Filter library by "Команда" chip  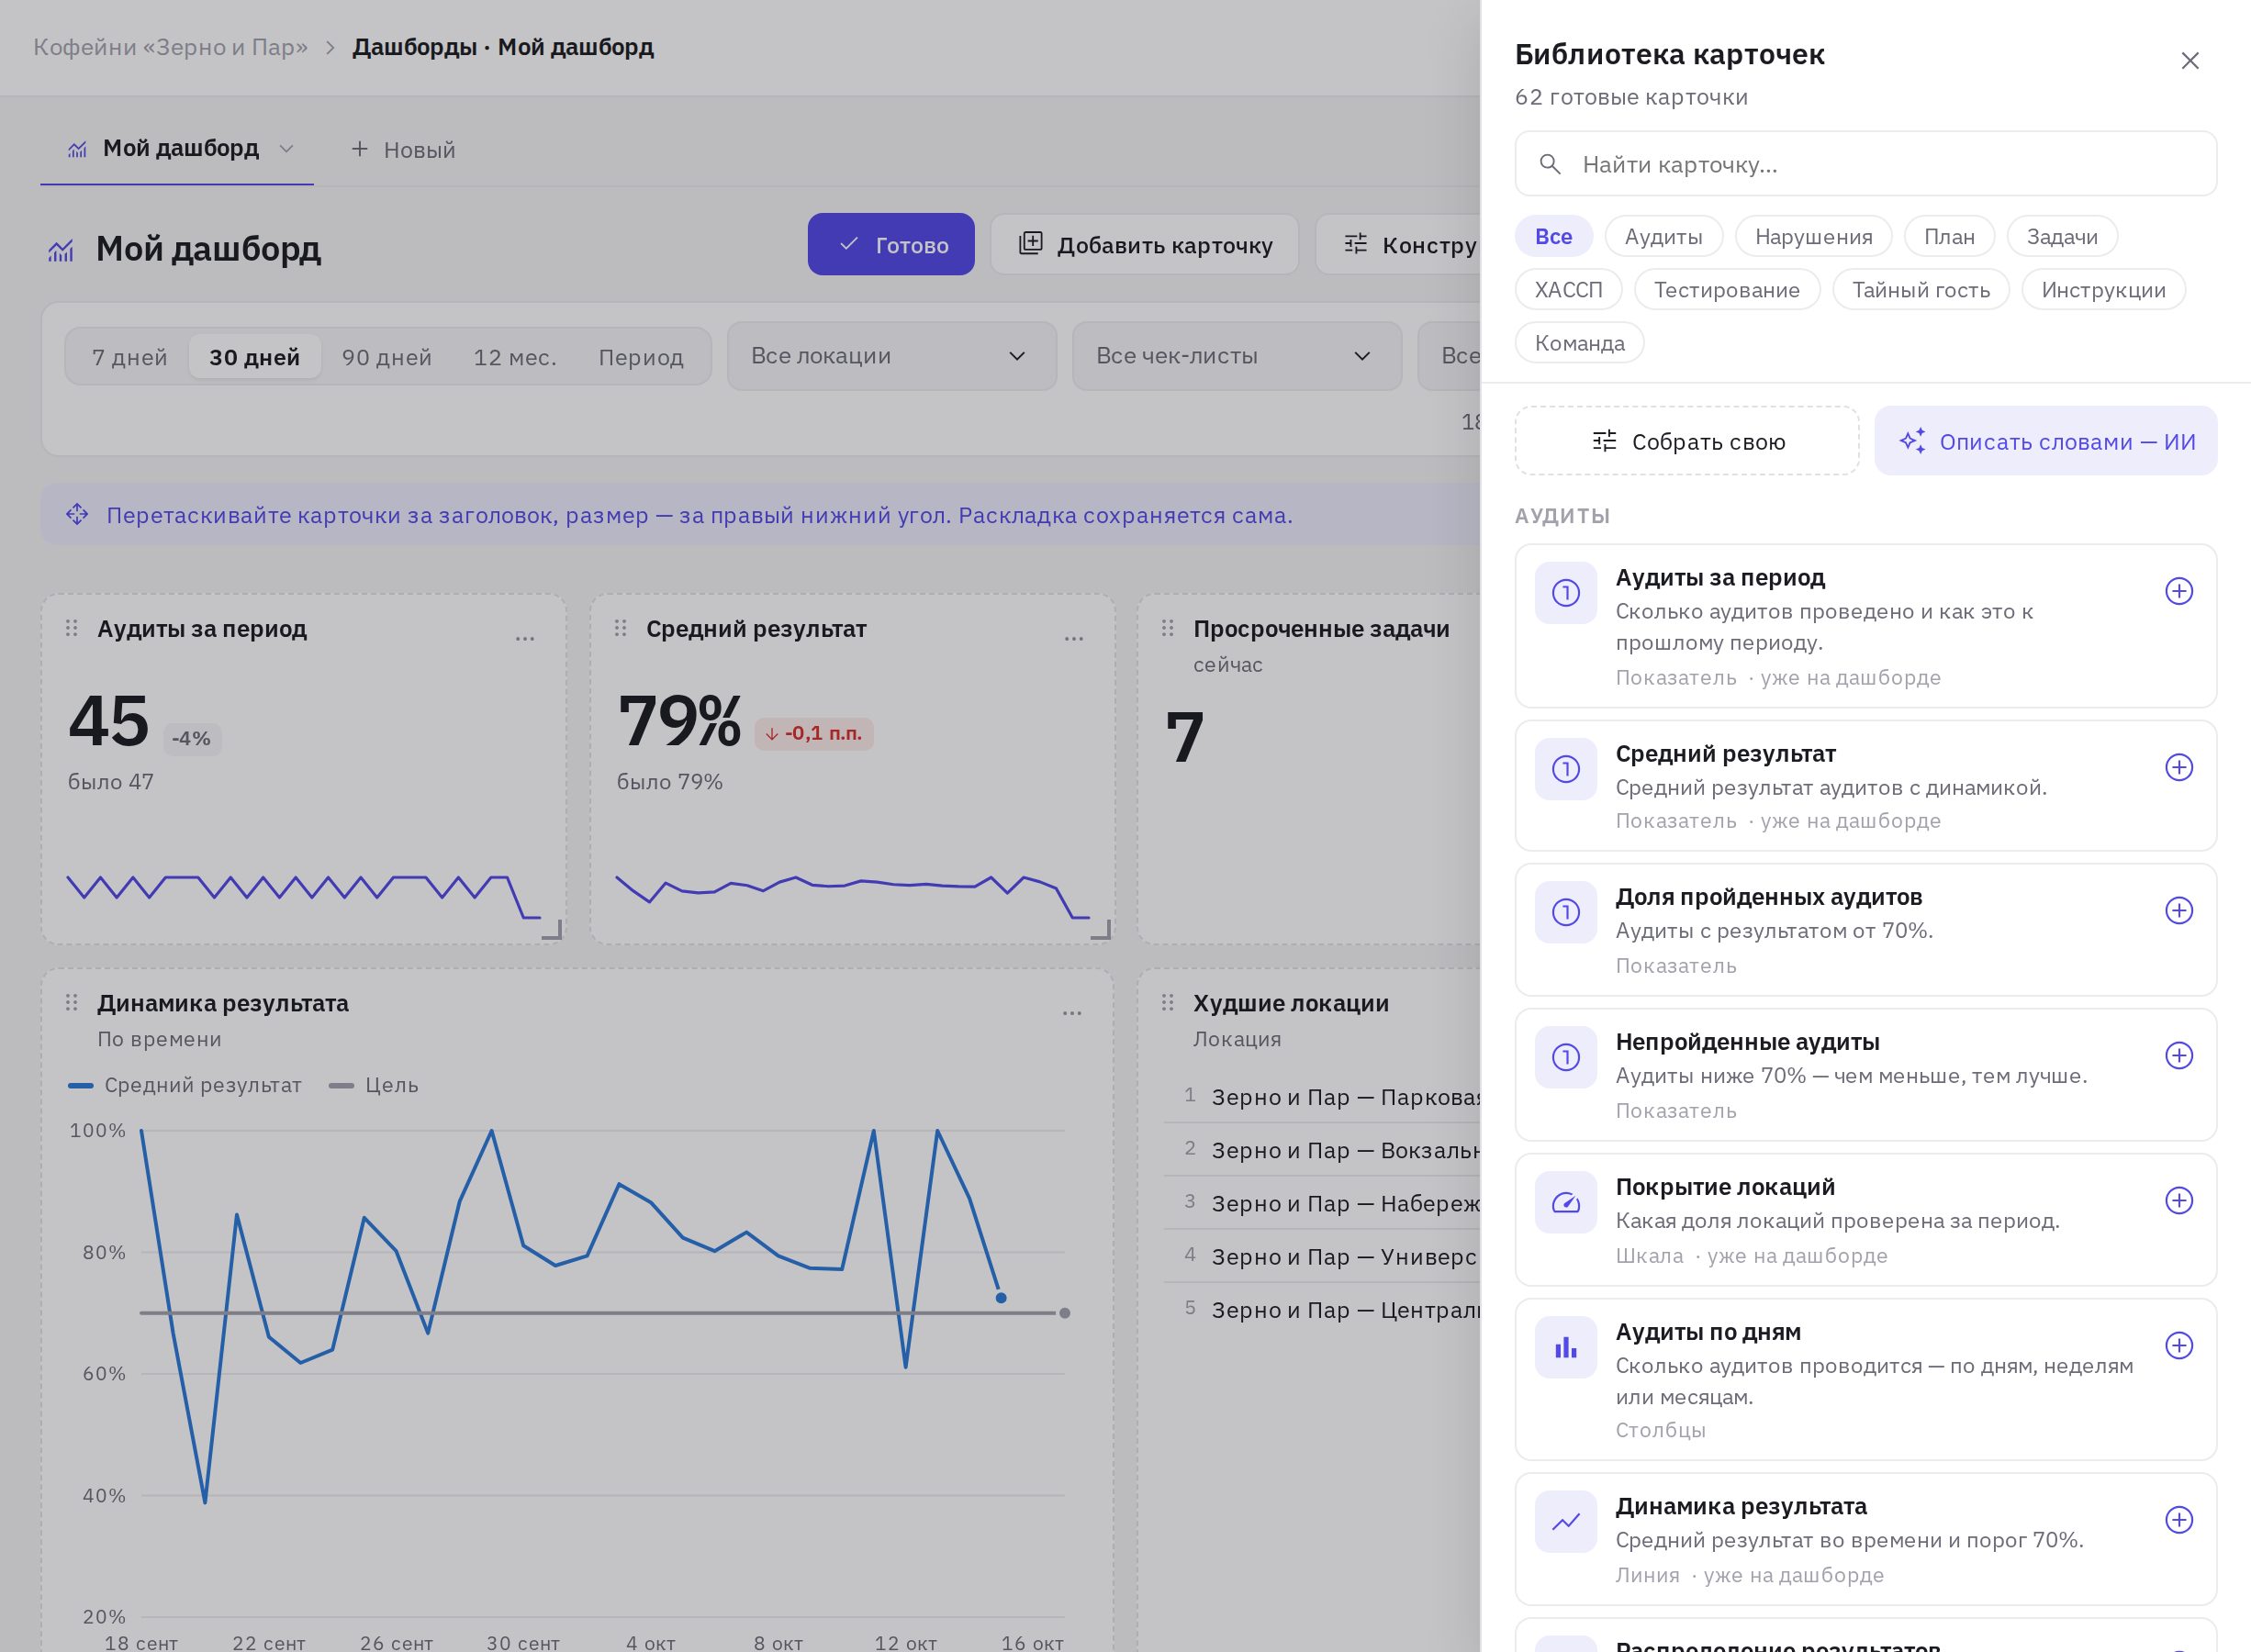1580,343
